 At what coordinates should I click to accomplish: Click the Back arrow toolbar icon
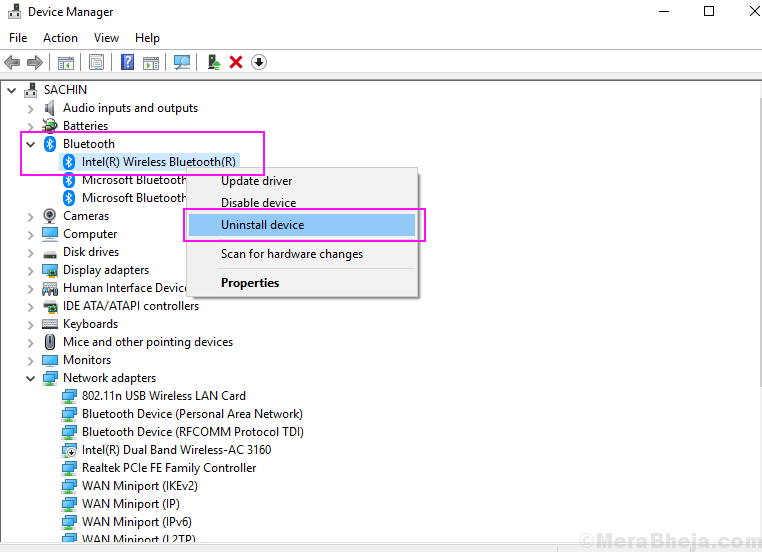12,62
